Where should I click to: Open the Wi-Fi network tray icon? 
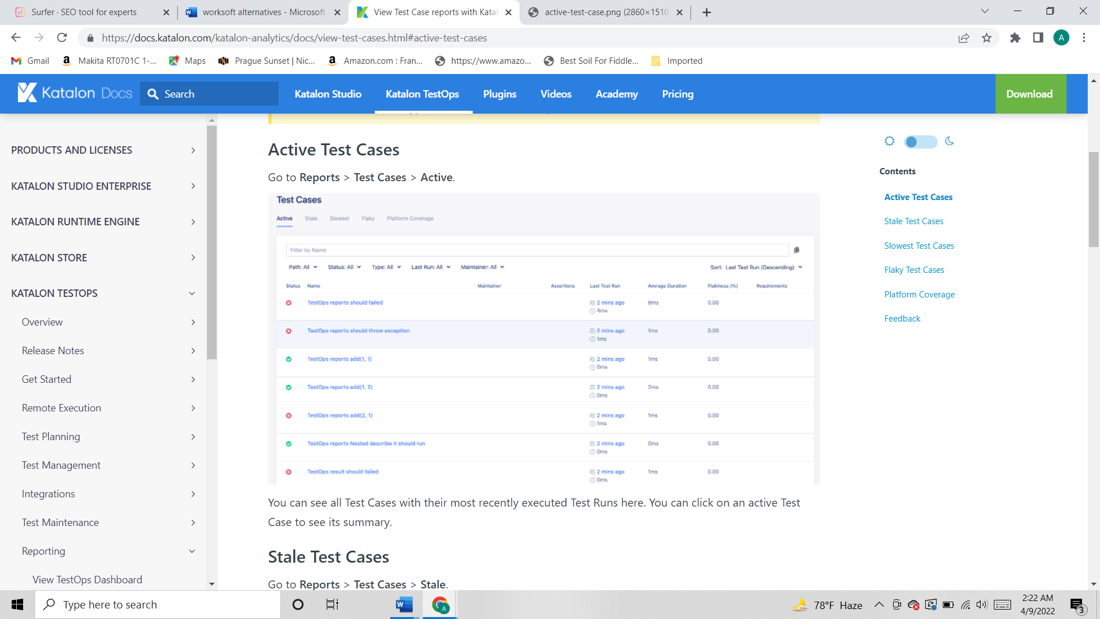(965, 604)
